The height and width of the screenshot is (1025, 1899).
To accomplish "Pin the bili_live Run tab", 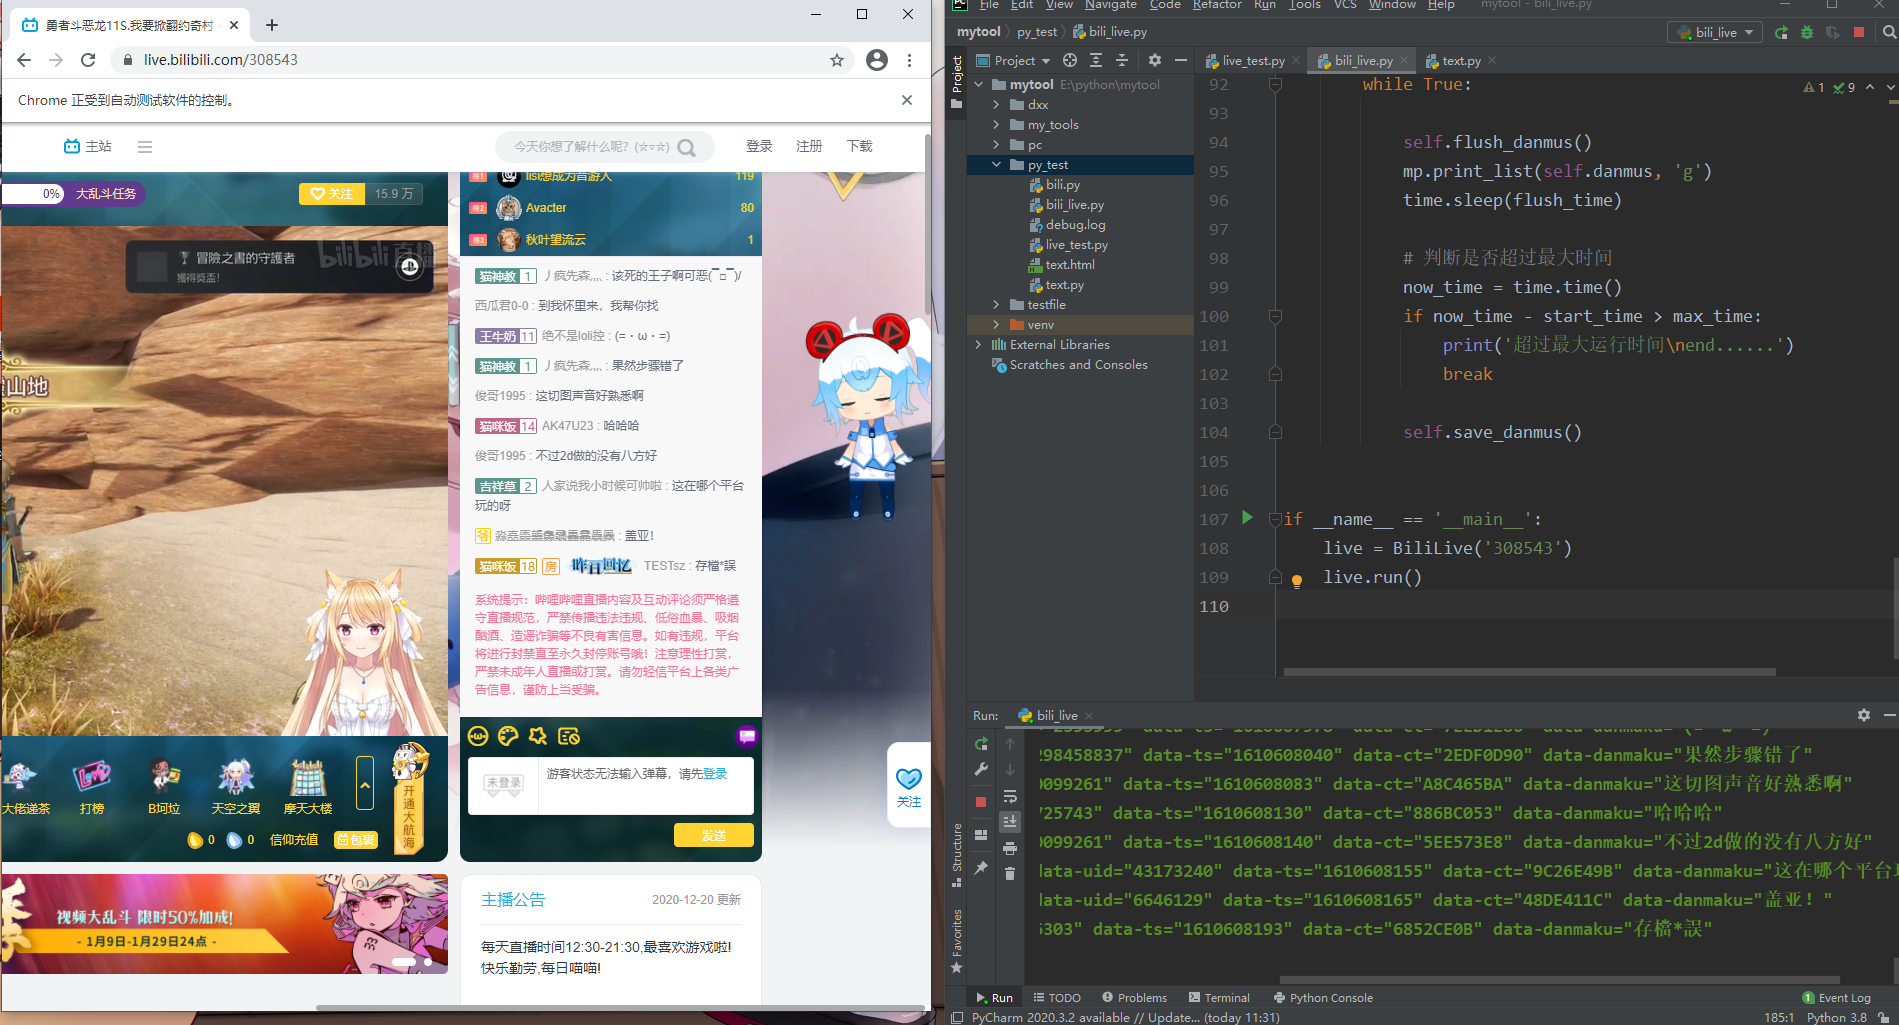I will pyautogui.click(x=981, y=868).
